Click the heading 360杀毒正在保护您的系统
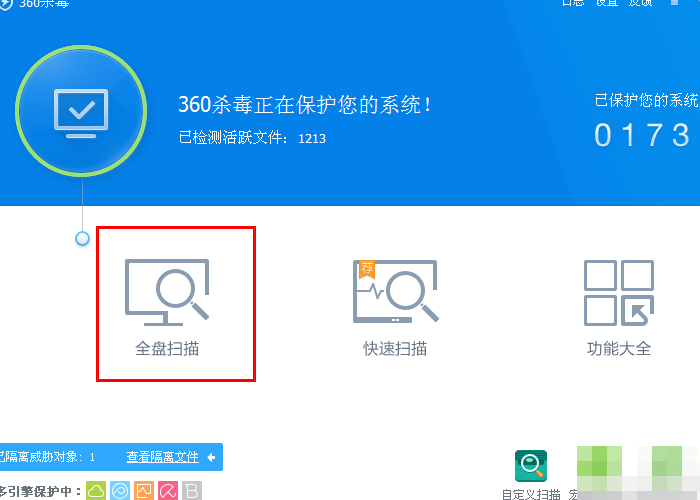 coord(305,104)
